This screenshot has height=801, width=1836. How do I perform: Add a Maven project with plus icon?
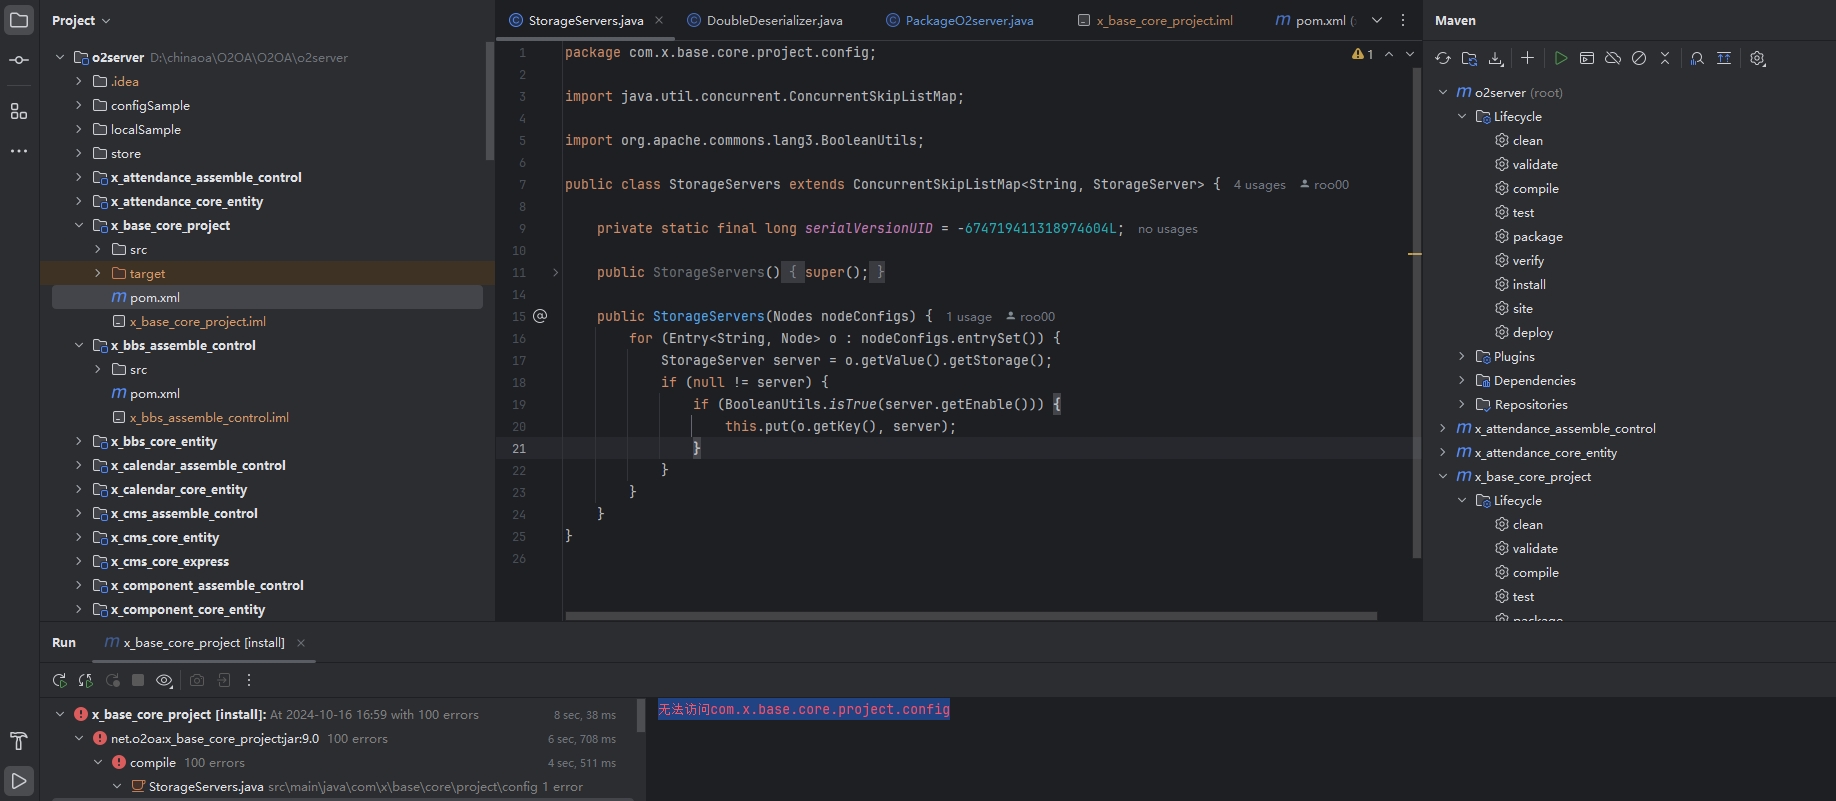[x=1527, y=59]
